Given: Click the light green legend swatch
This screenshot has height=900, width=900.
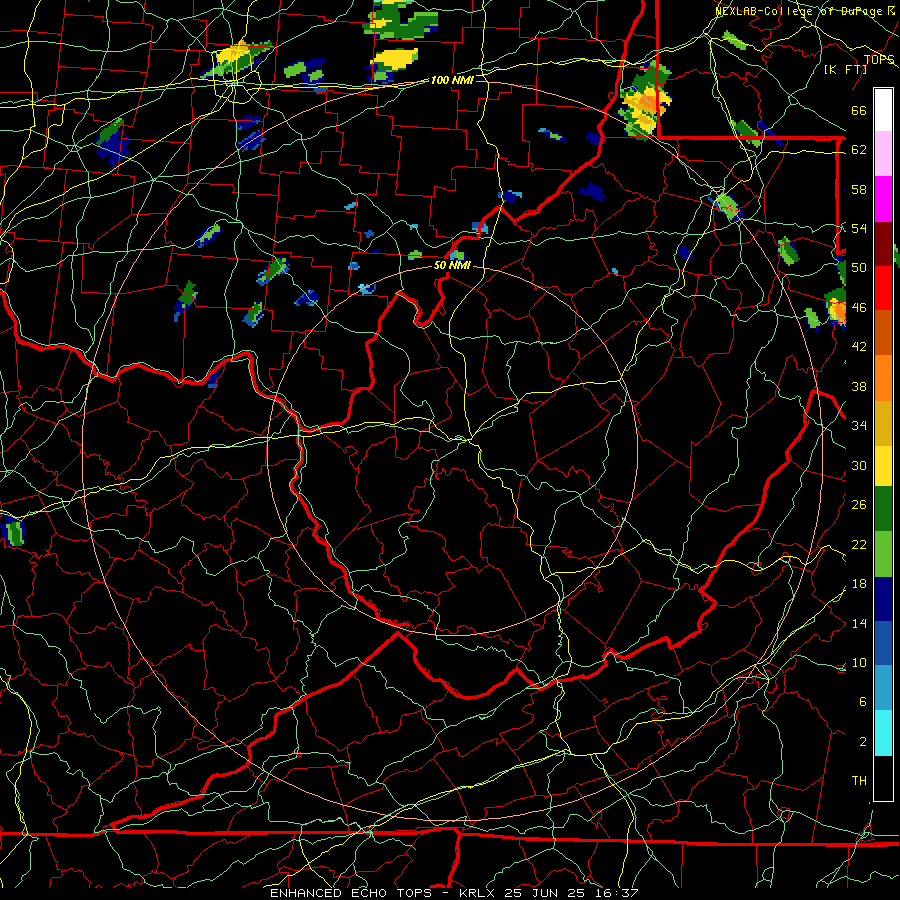Looking at the screenshot, I should pyautogui.click(x=883, y=554).
